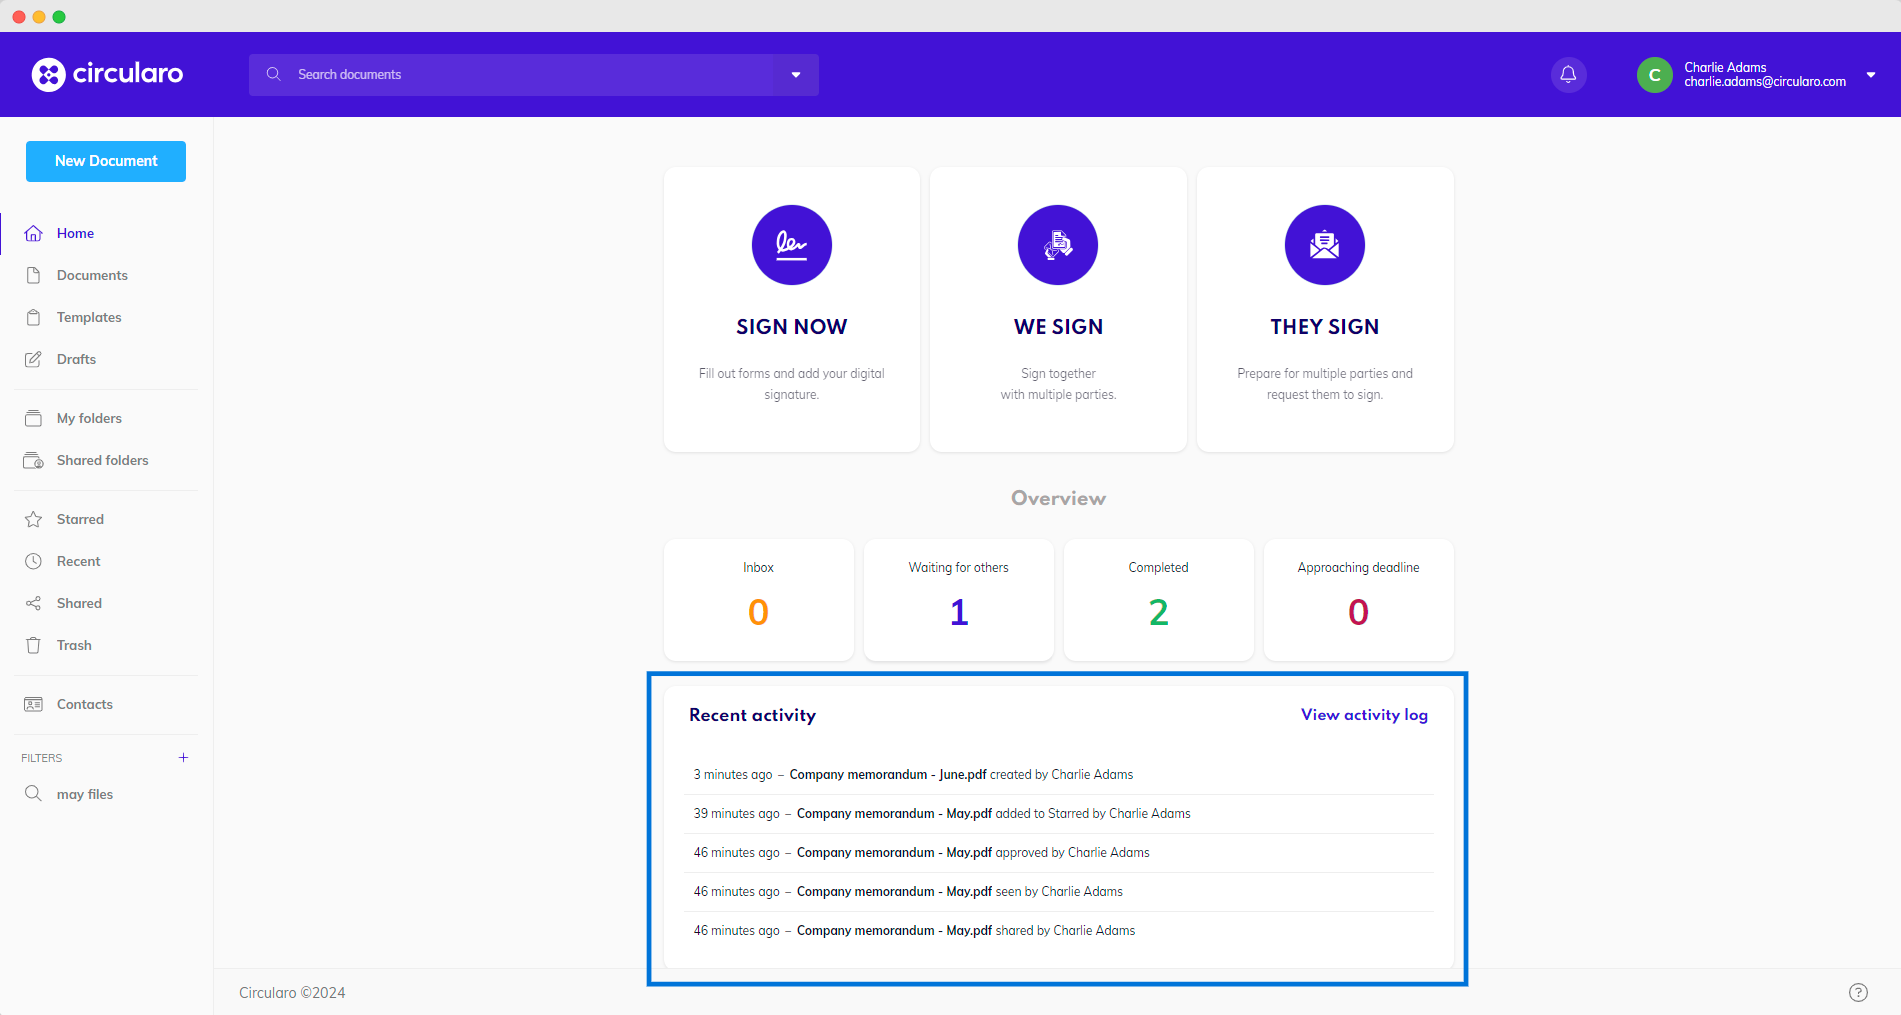
Task: Open Starred items in sidebar
Action: point(80,519)
